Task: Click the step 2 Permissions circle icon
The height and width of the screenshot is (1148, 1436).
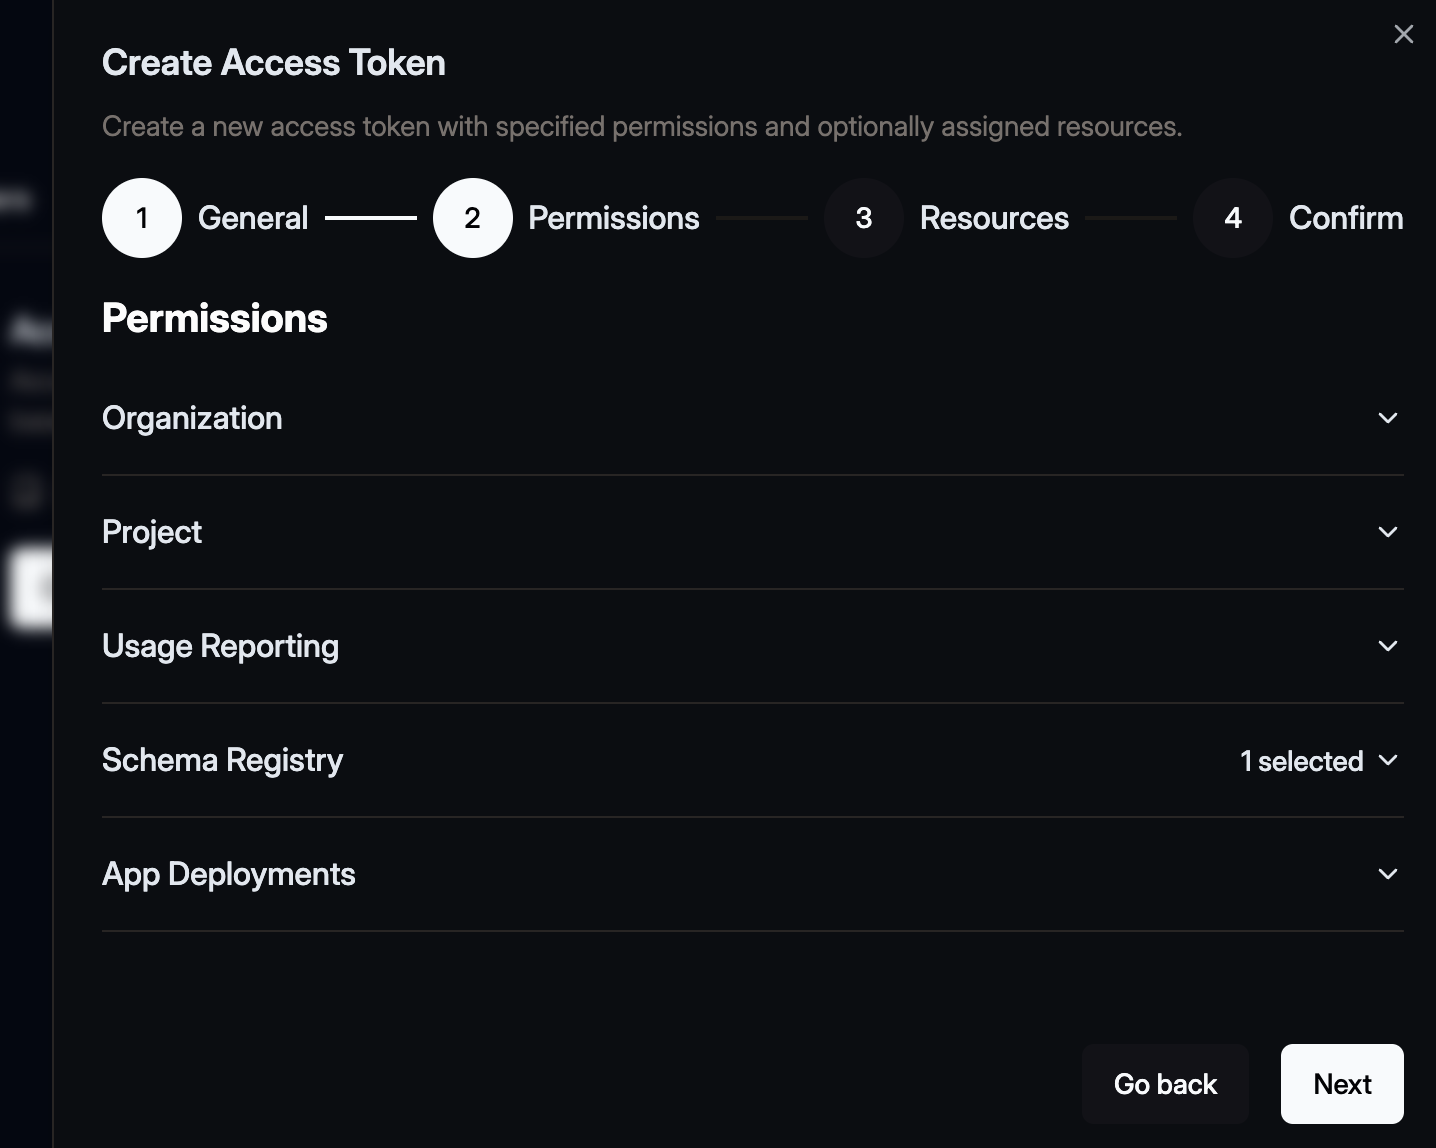Action: 472,218
